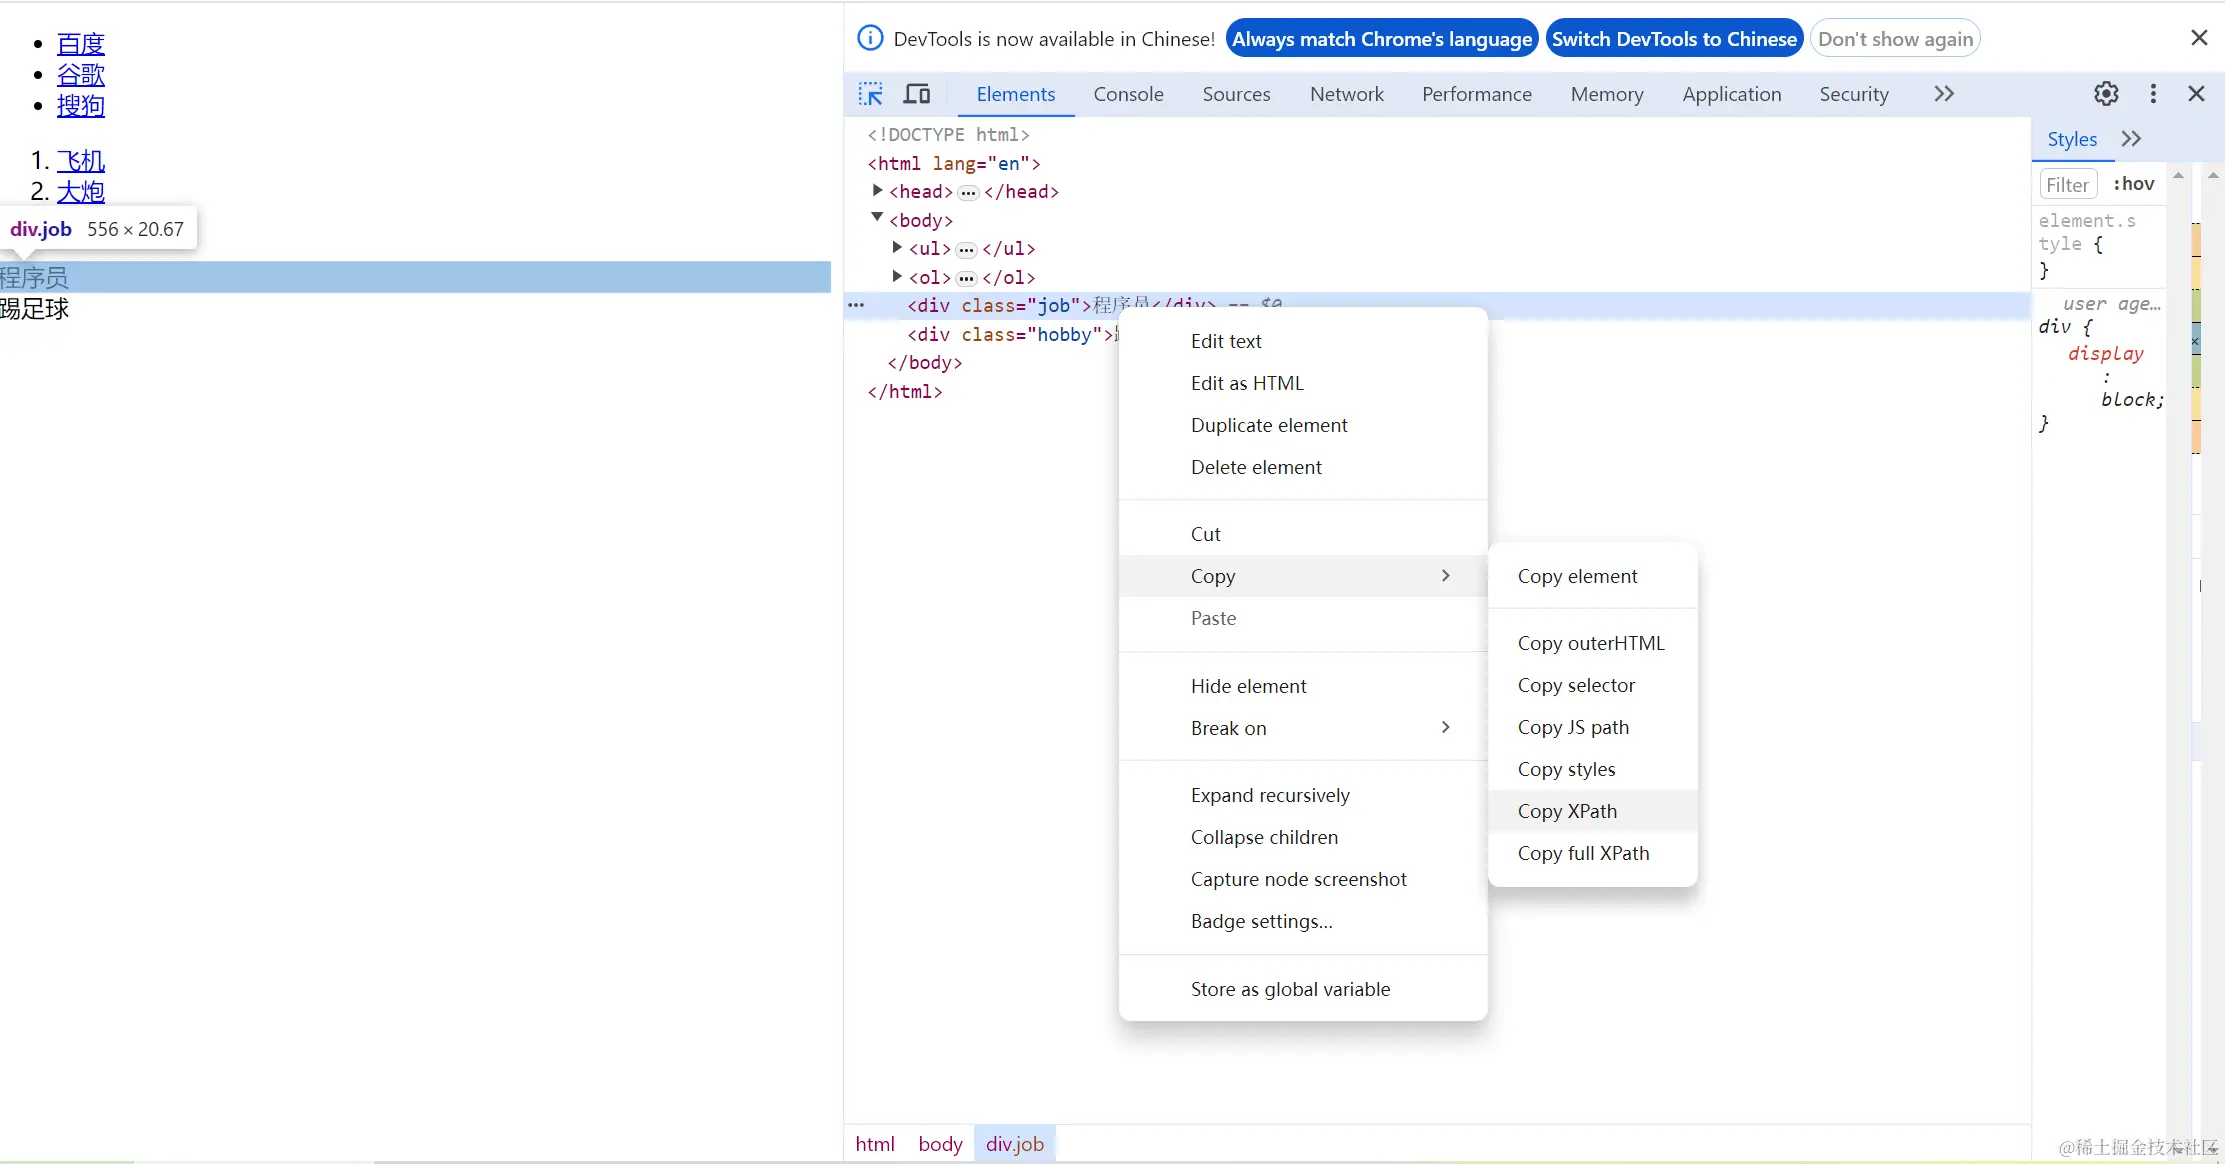Open the 搜狗 link
This screenshot has width=2225, height=1164.
click(x=81, y=106)
